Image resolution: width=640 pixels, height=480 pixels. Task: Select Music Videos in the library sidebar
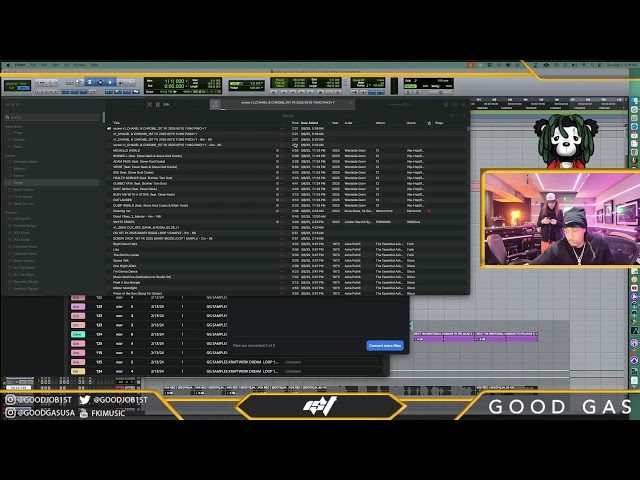tap(24, 189)
